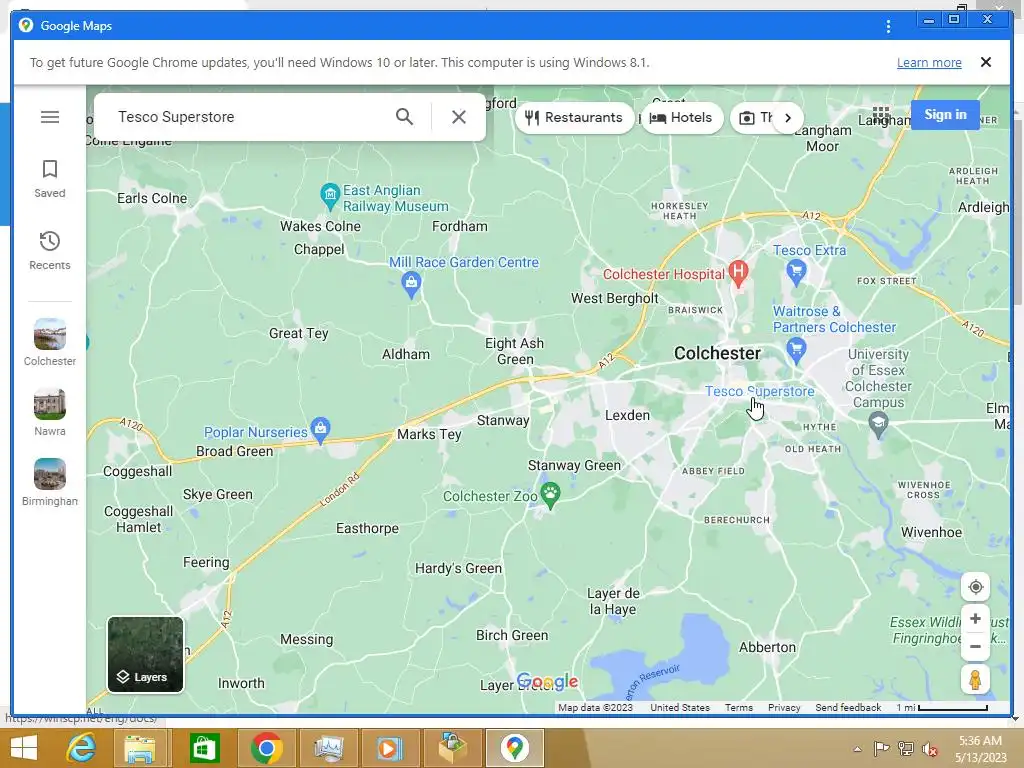Filter map by Hotels
Image resolution: width=1024 pixels, height=768 pixels.
pos(682,118)
